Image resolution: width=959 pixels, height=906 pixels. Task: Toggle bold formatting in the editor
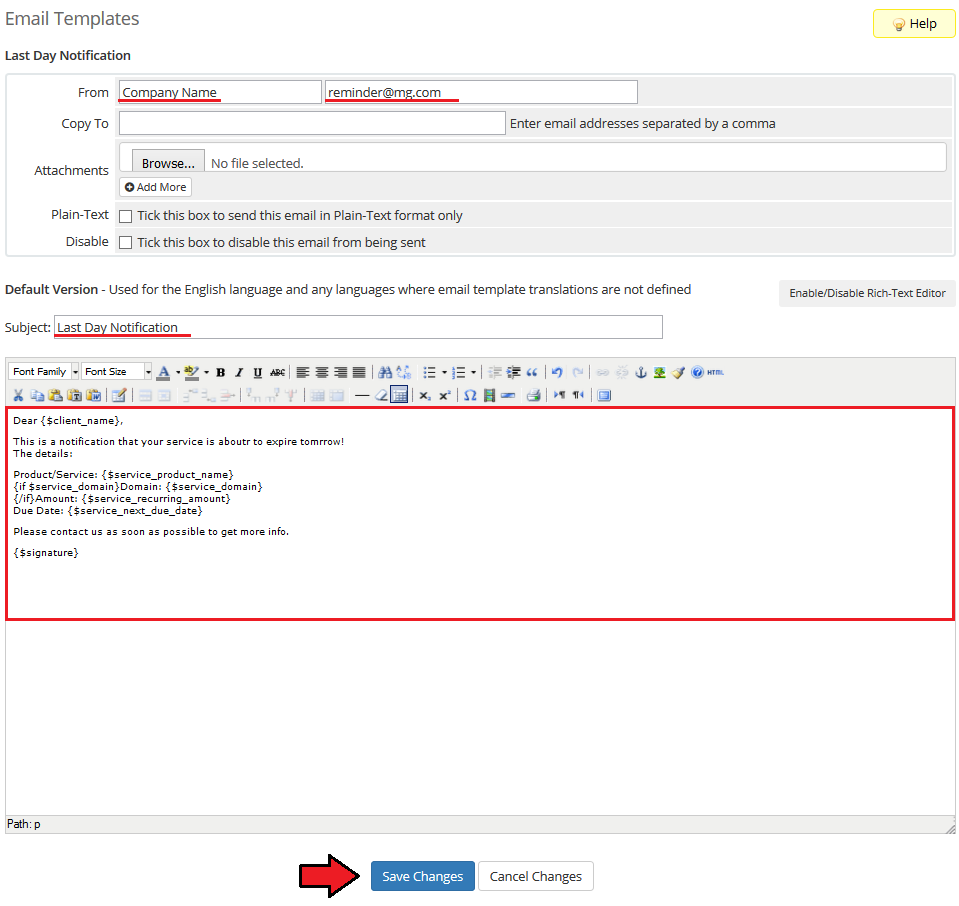click(221, 373)
